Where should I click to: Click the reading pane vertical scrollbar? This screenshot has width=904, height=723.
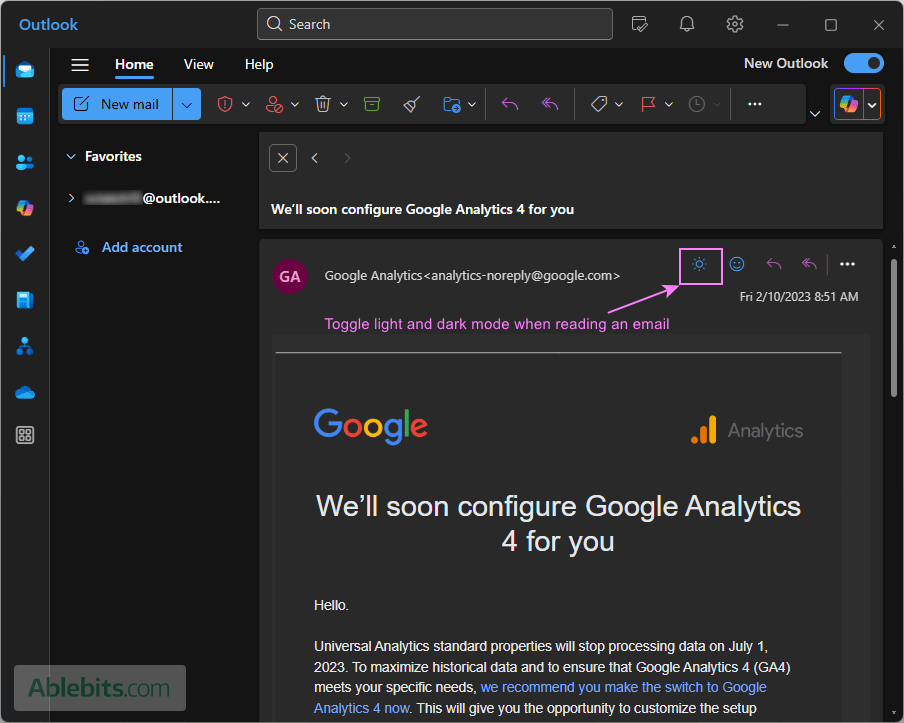point(894,329)
